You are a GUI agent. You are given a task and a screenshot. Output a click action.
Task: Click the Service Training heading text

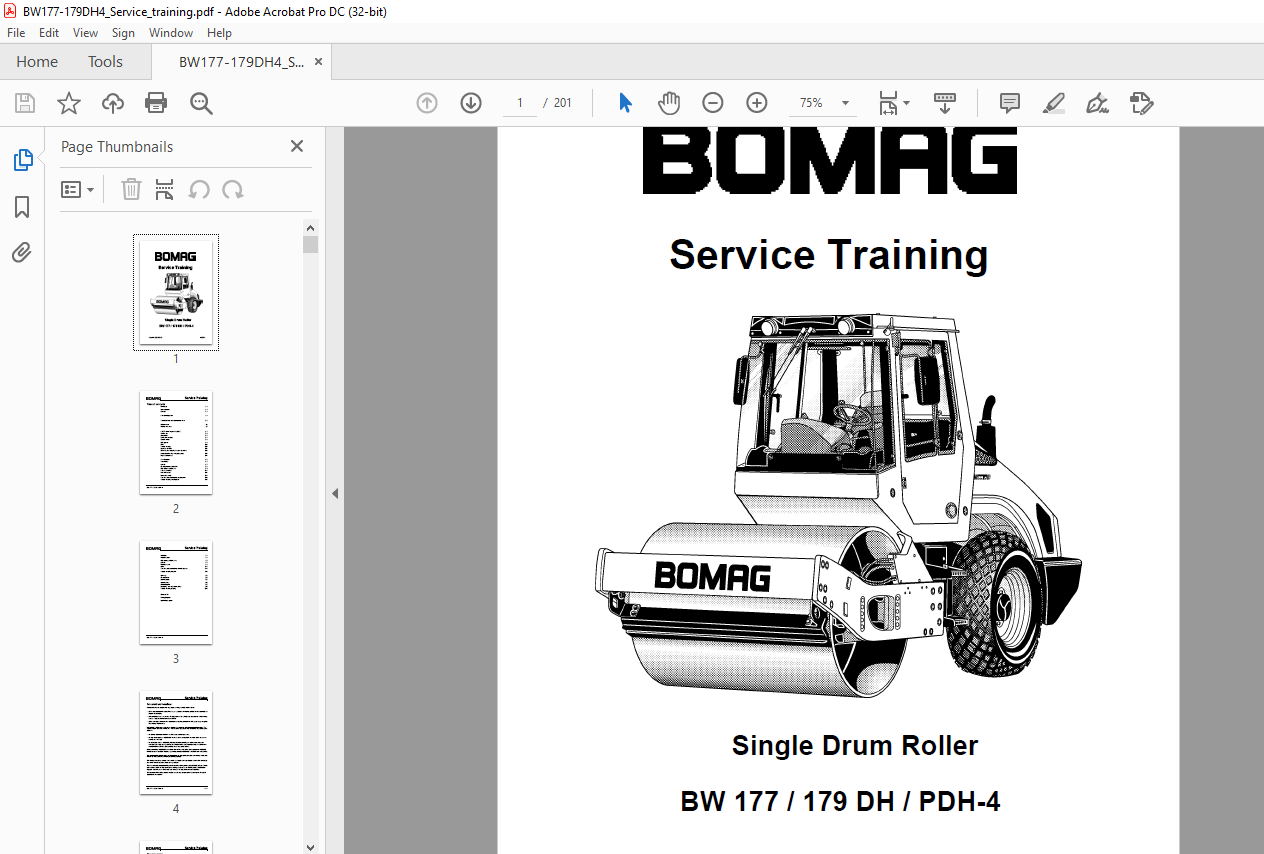pos(829,255)
